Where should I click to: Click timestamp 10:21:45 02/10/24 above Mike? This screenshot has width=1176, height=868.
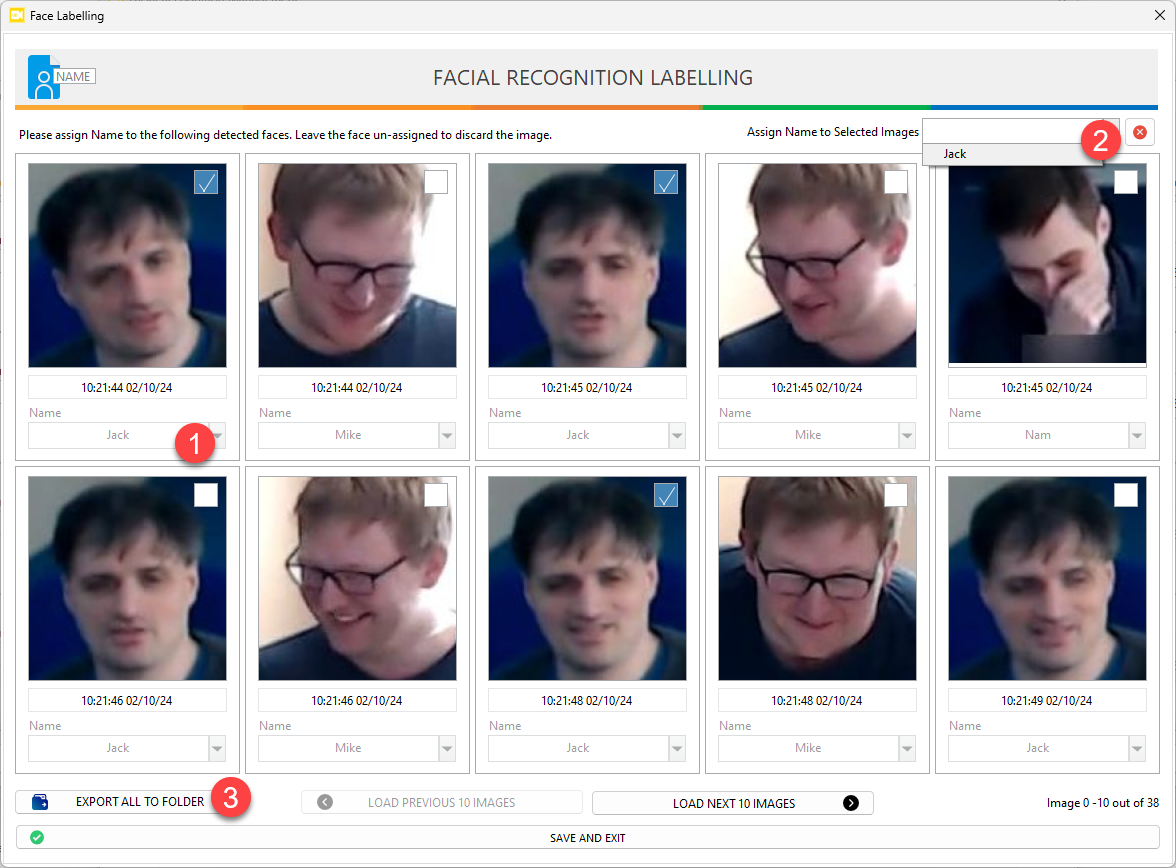point(818,388)
